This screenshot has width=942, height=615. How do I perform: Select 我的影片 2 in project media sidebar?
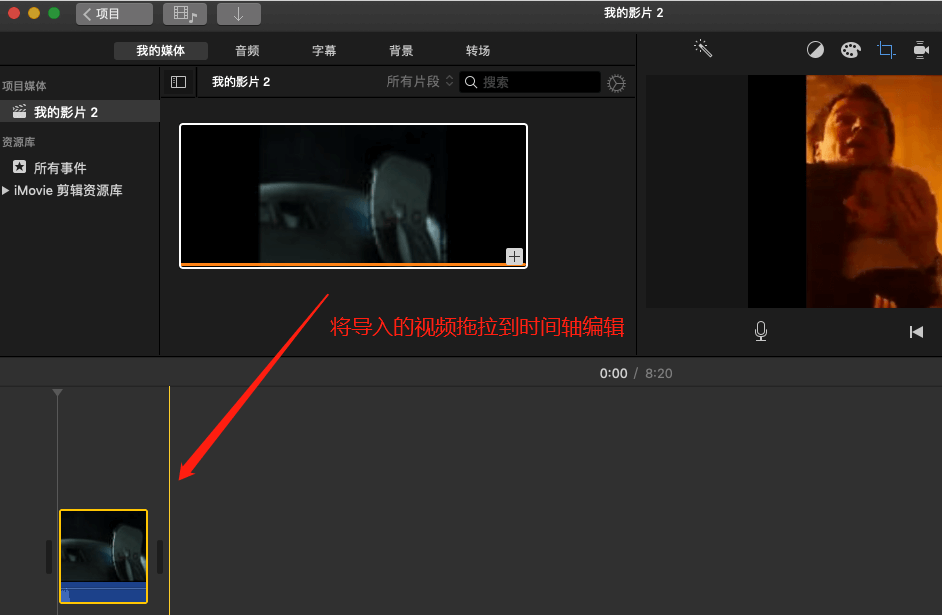[80, 112]
